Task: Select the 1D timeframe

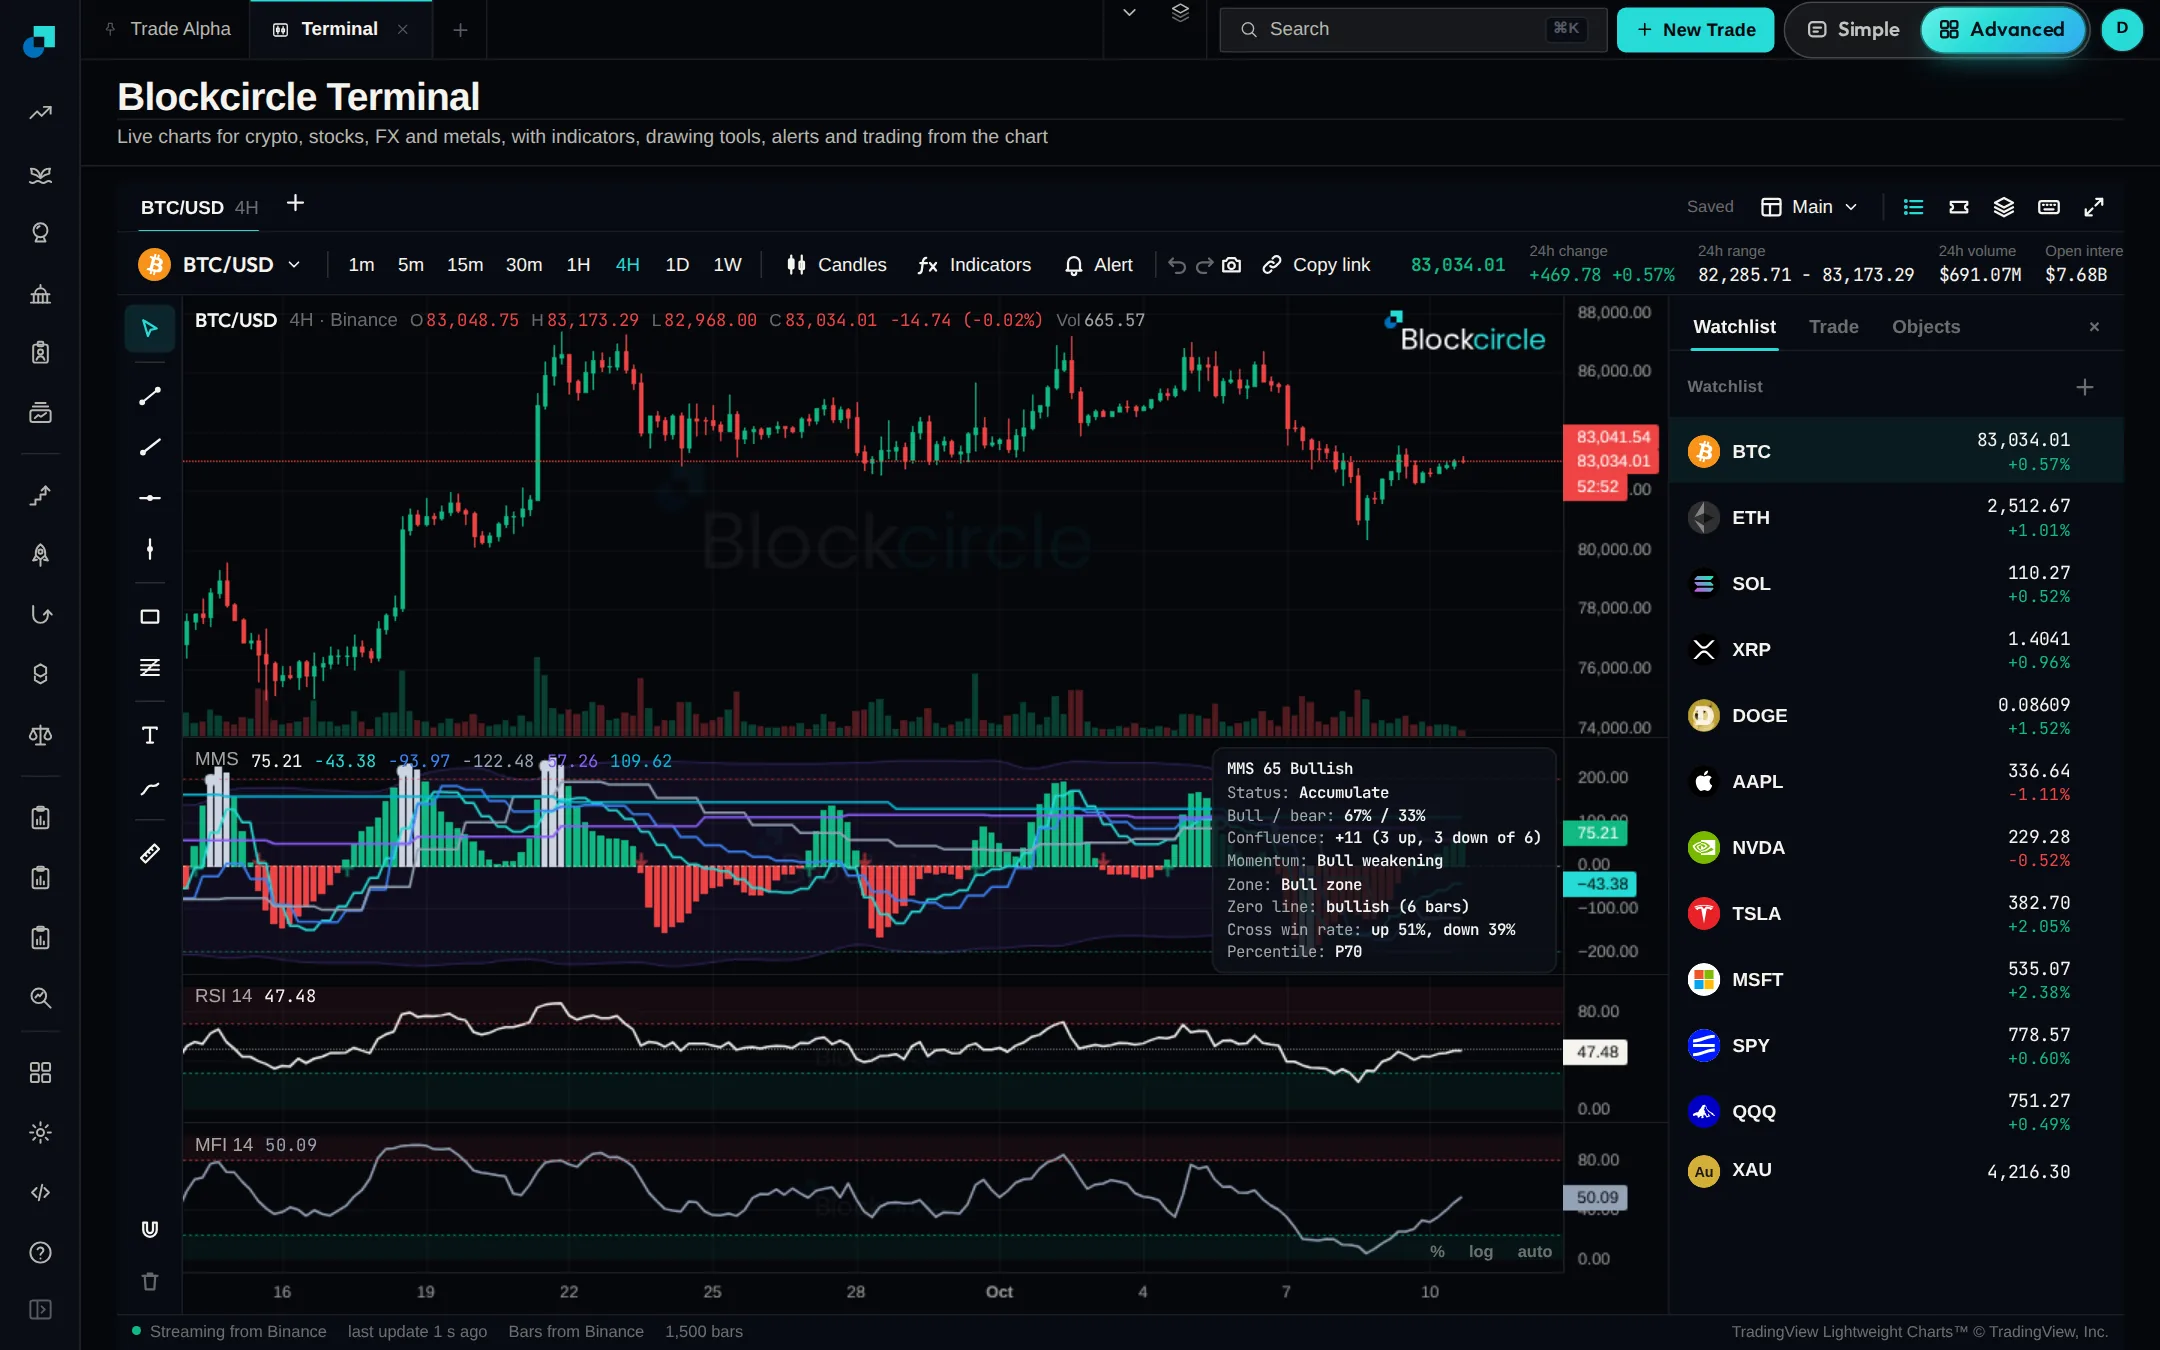Action: pyautogui.click(x=677, y=265)
